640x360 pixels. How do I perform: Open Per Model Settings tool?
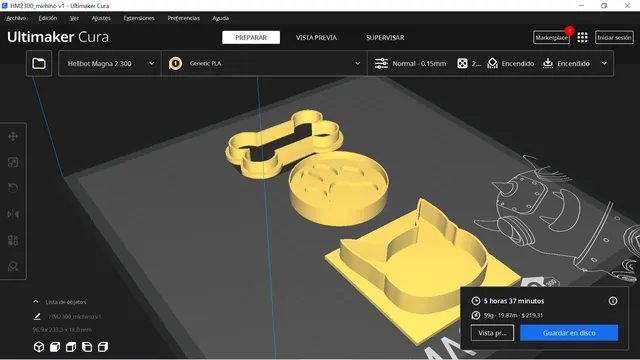coord(13,240)
